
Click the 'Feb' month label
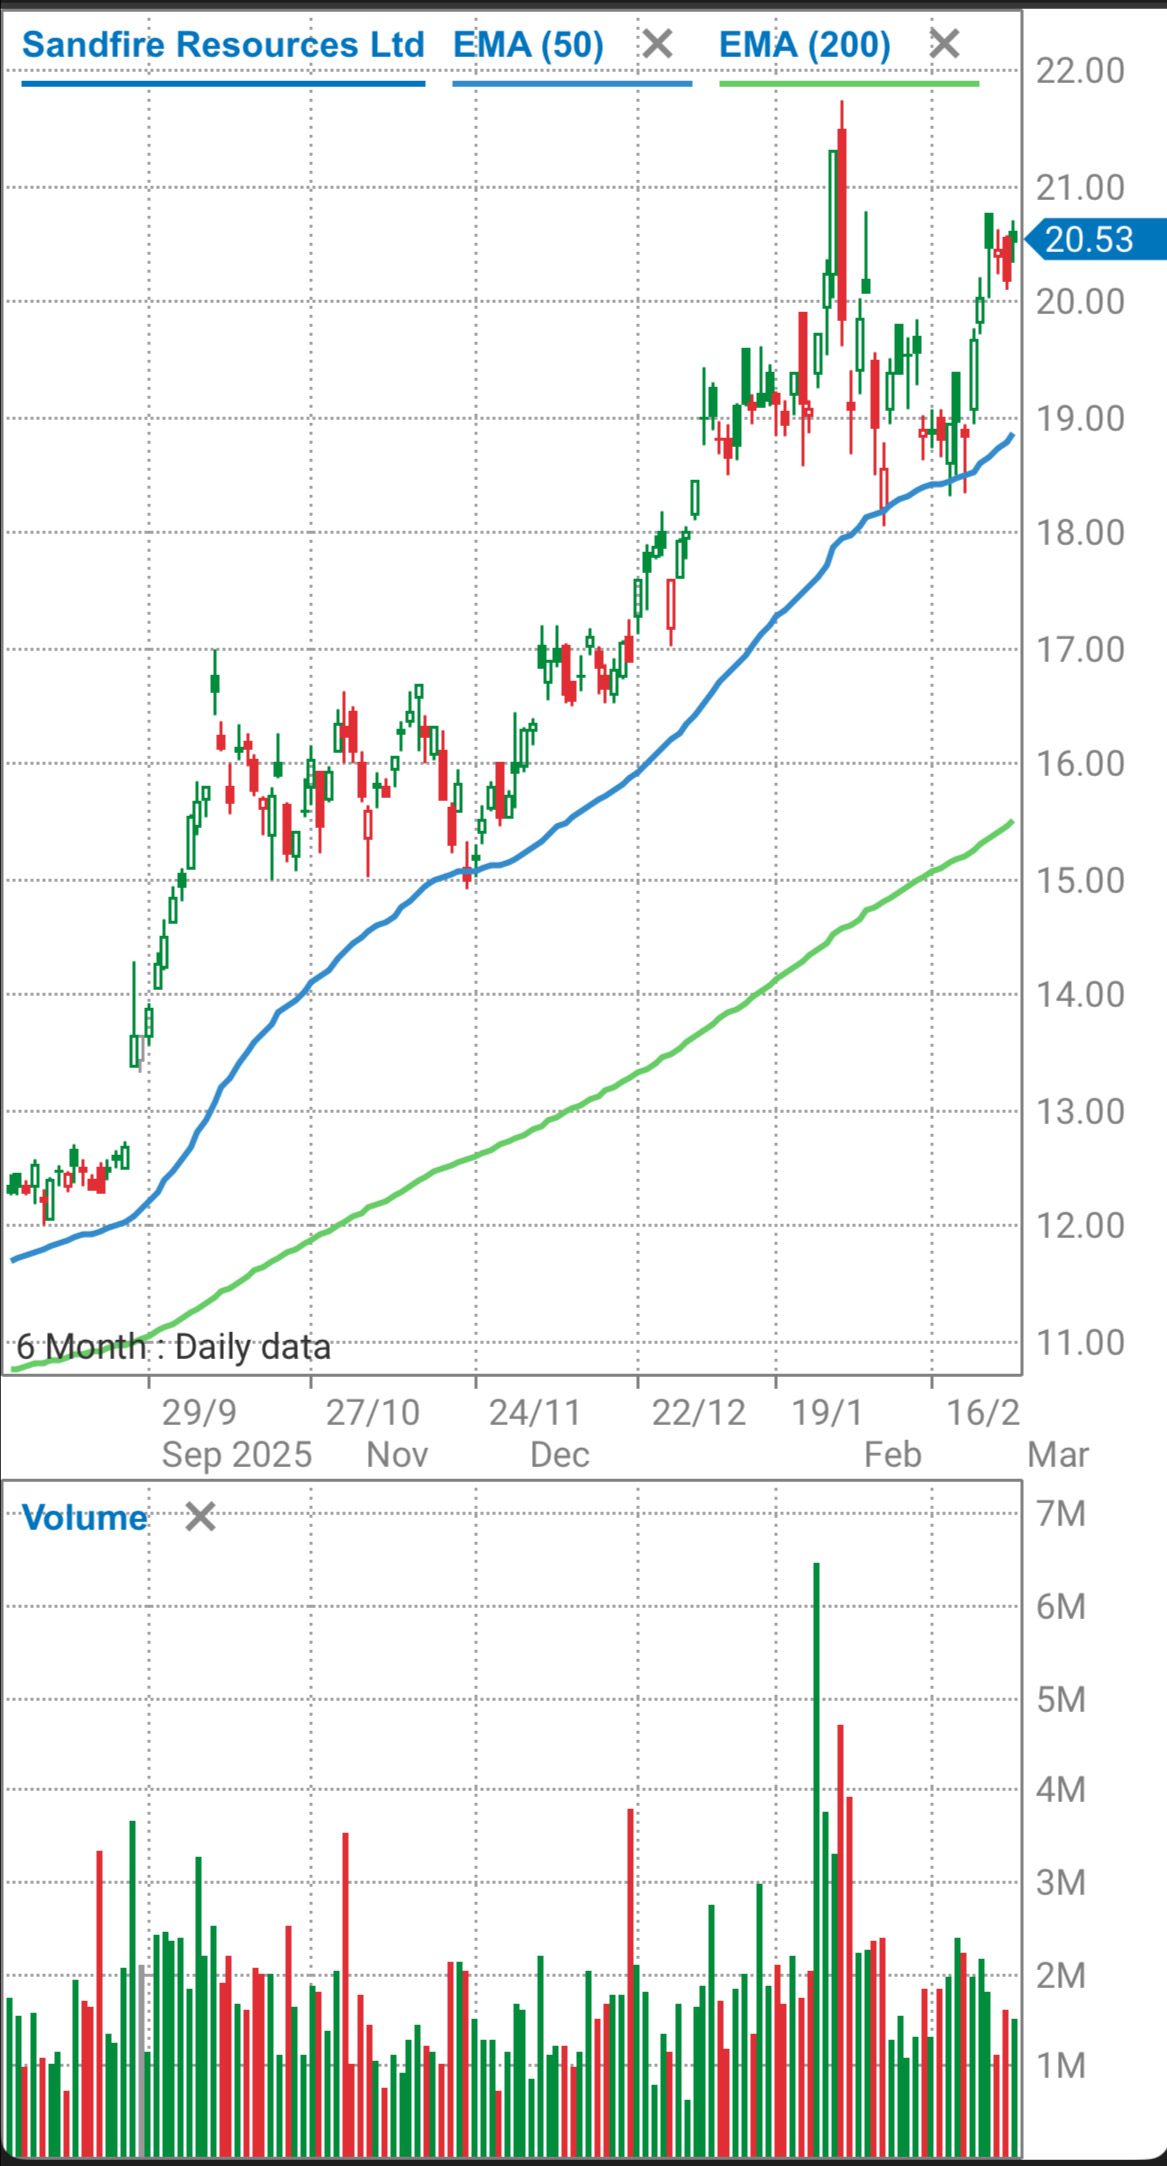893,1454
